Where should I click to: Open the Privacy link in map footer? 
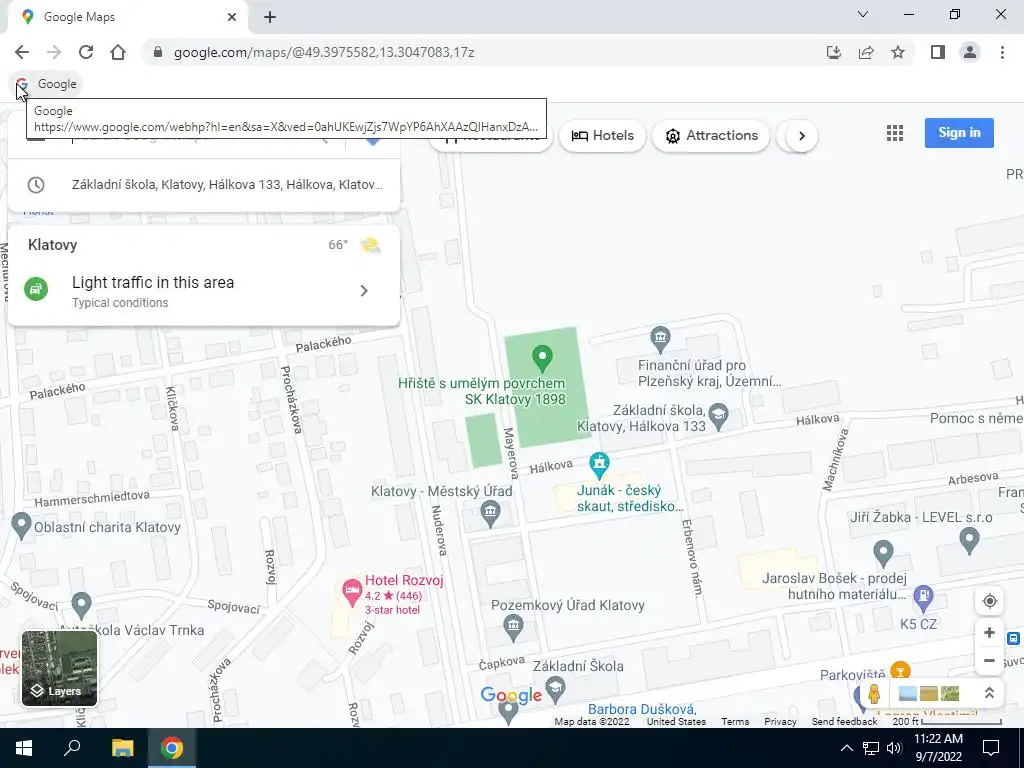pyautogui.click(x=780, y=722)
